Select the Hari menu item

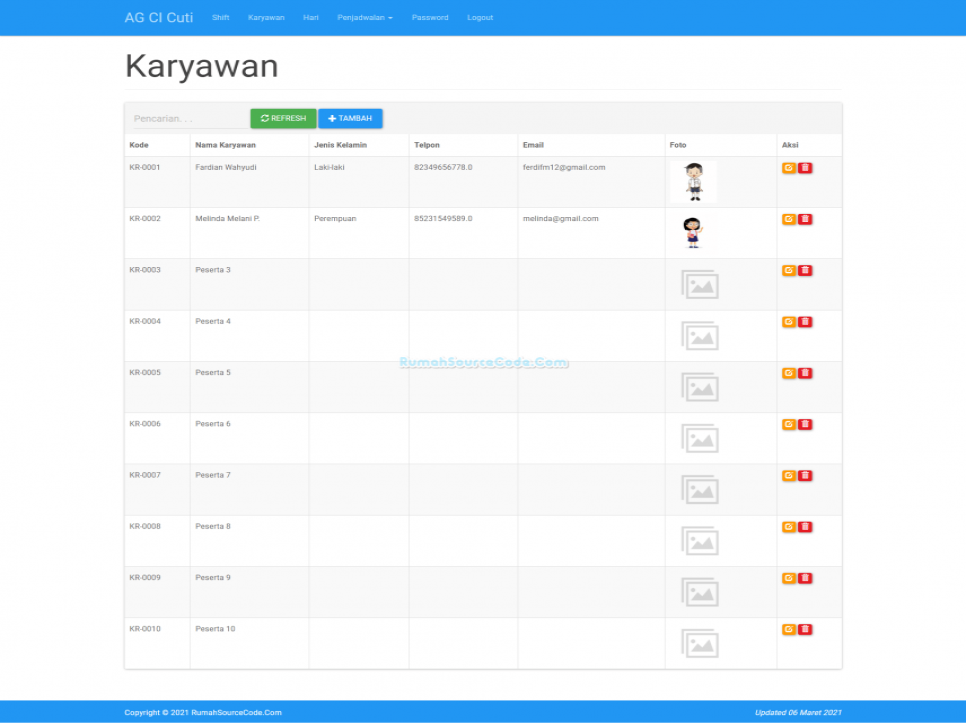[x=310, y=17]
